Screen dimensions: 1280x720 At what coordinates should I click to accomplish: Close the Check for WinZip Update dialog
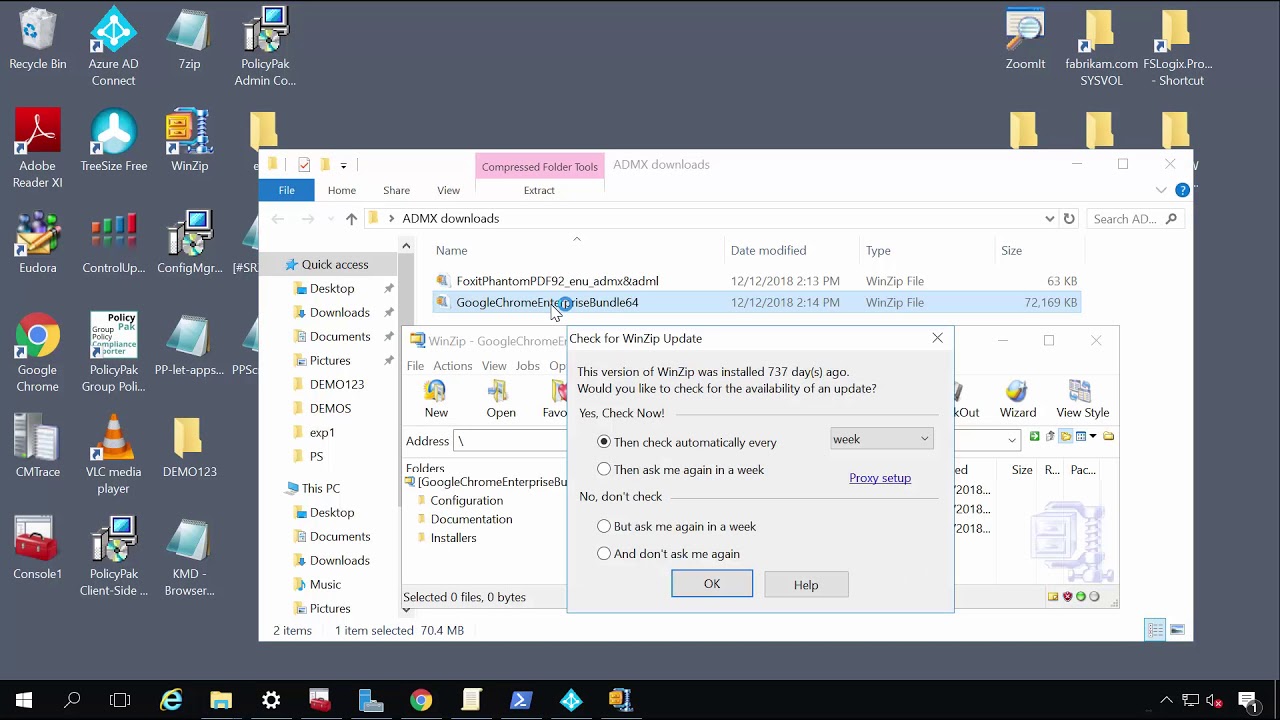coord(937,338)
